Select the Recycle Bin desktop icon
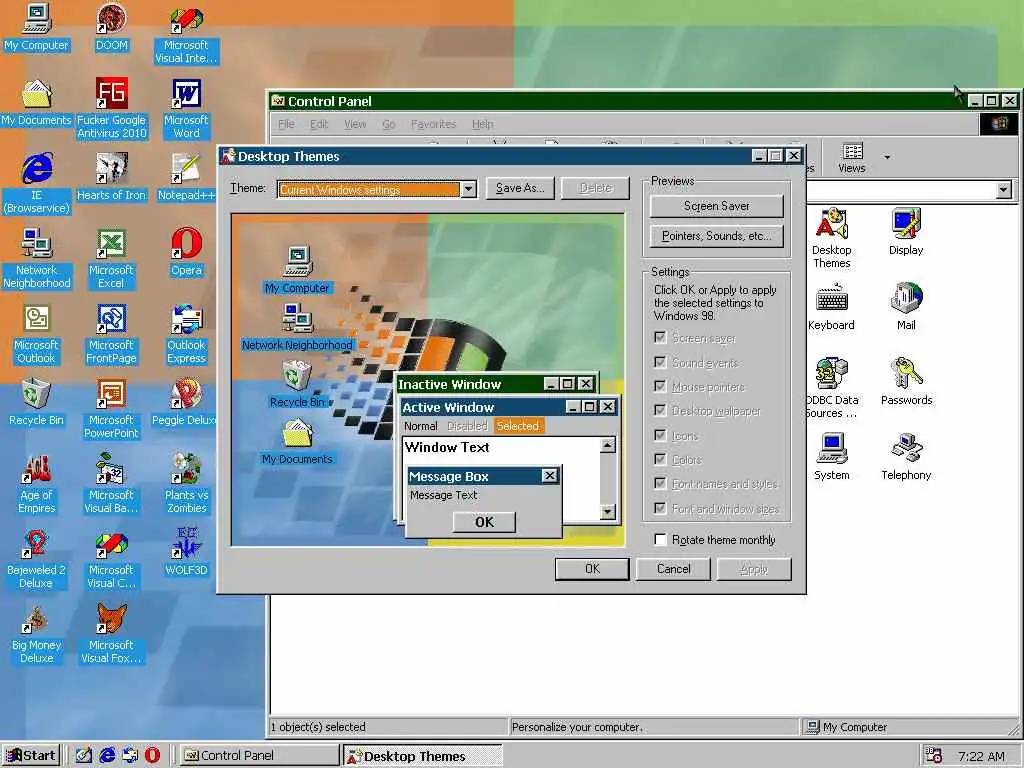Image resolution: width=1024 pixels, height=768 pixels. [x=37, y=402]
